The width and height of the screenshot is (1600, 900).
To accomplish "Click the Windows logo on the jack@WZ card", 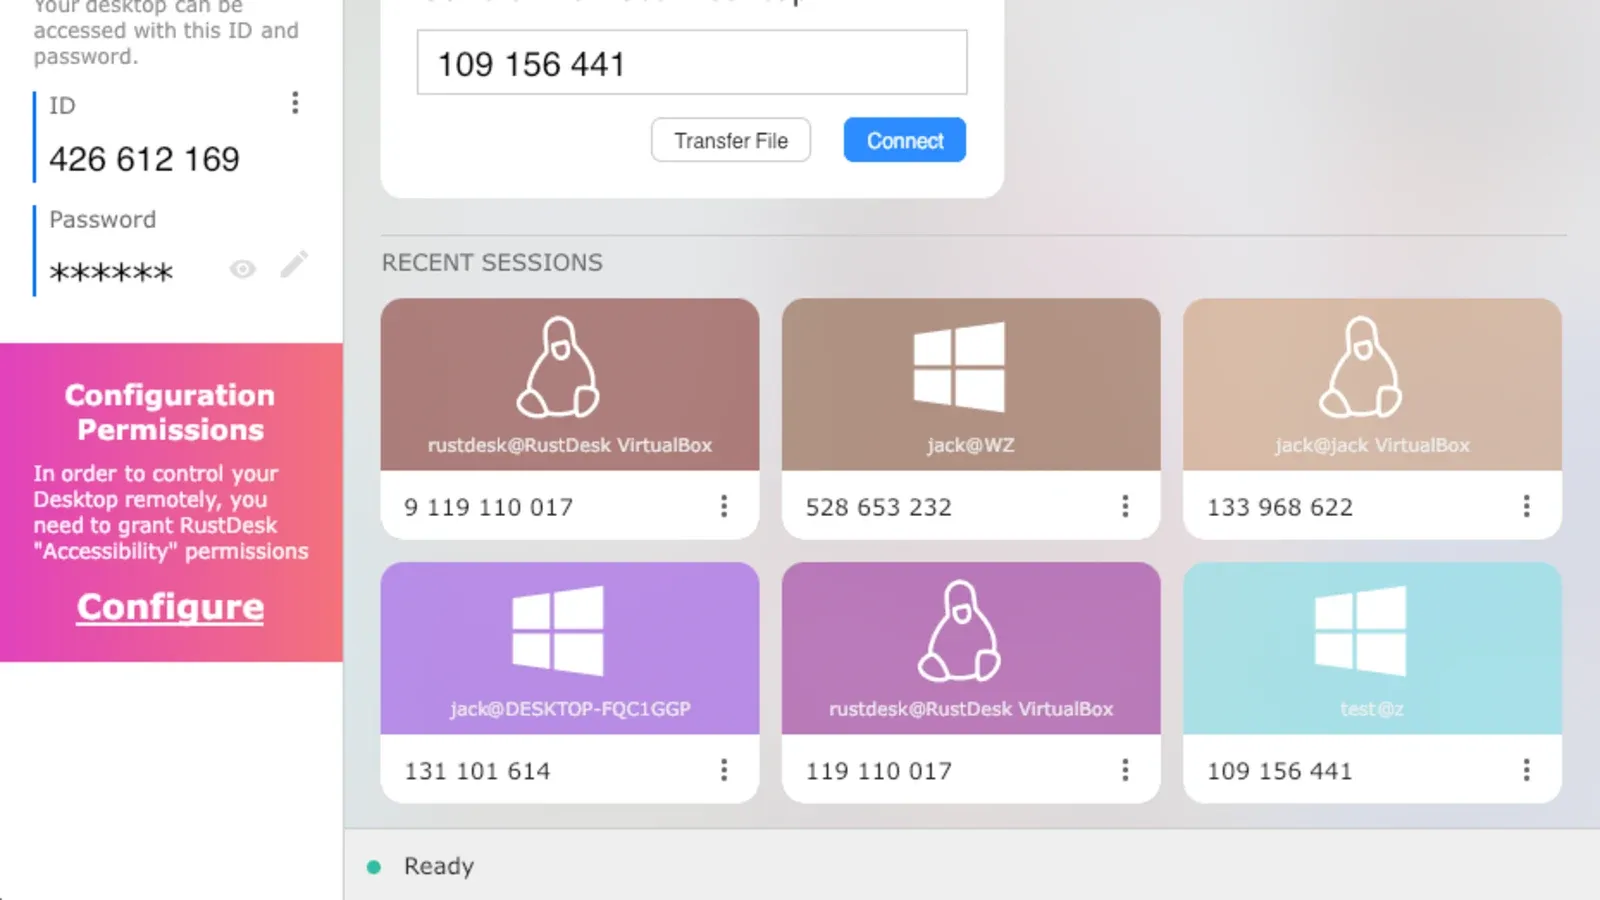I will click(x=959, y=367).
